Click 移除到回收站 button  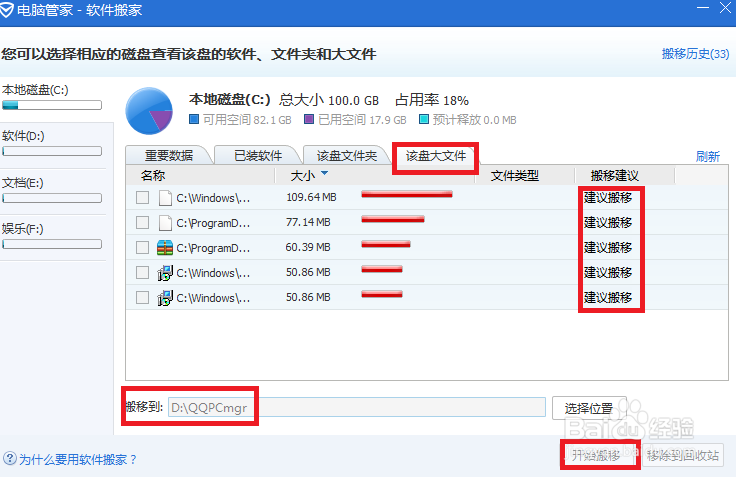point(683,454)
